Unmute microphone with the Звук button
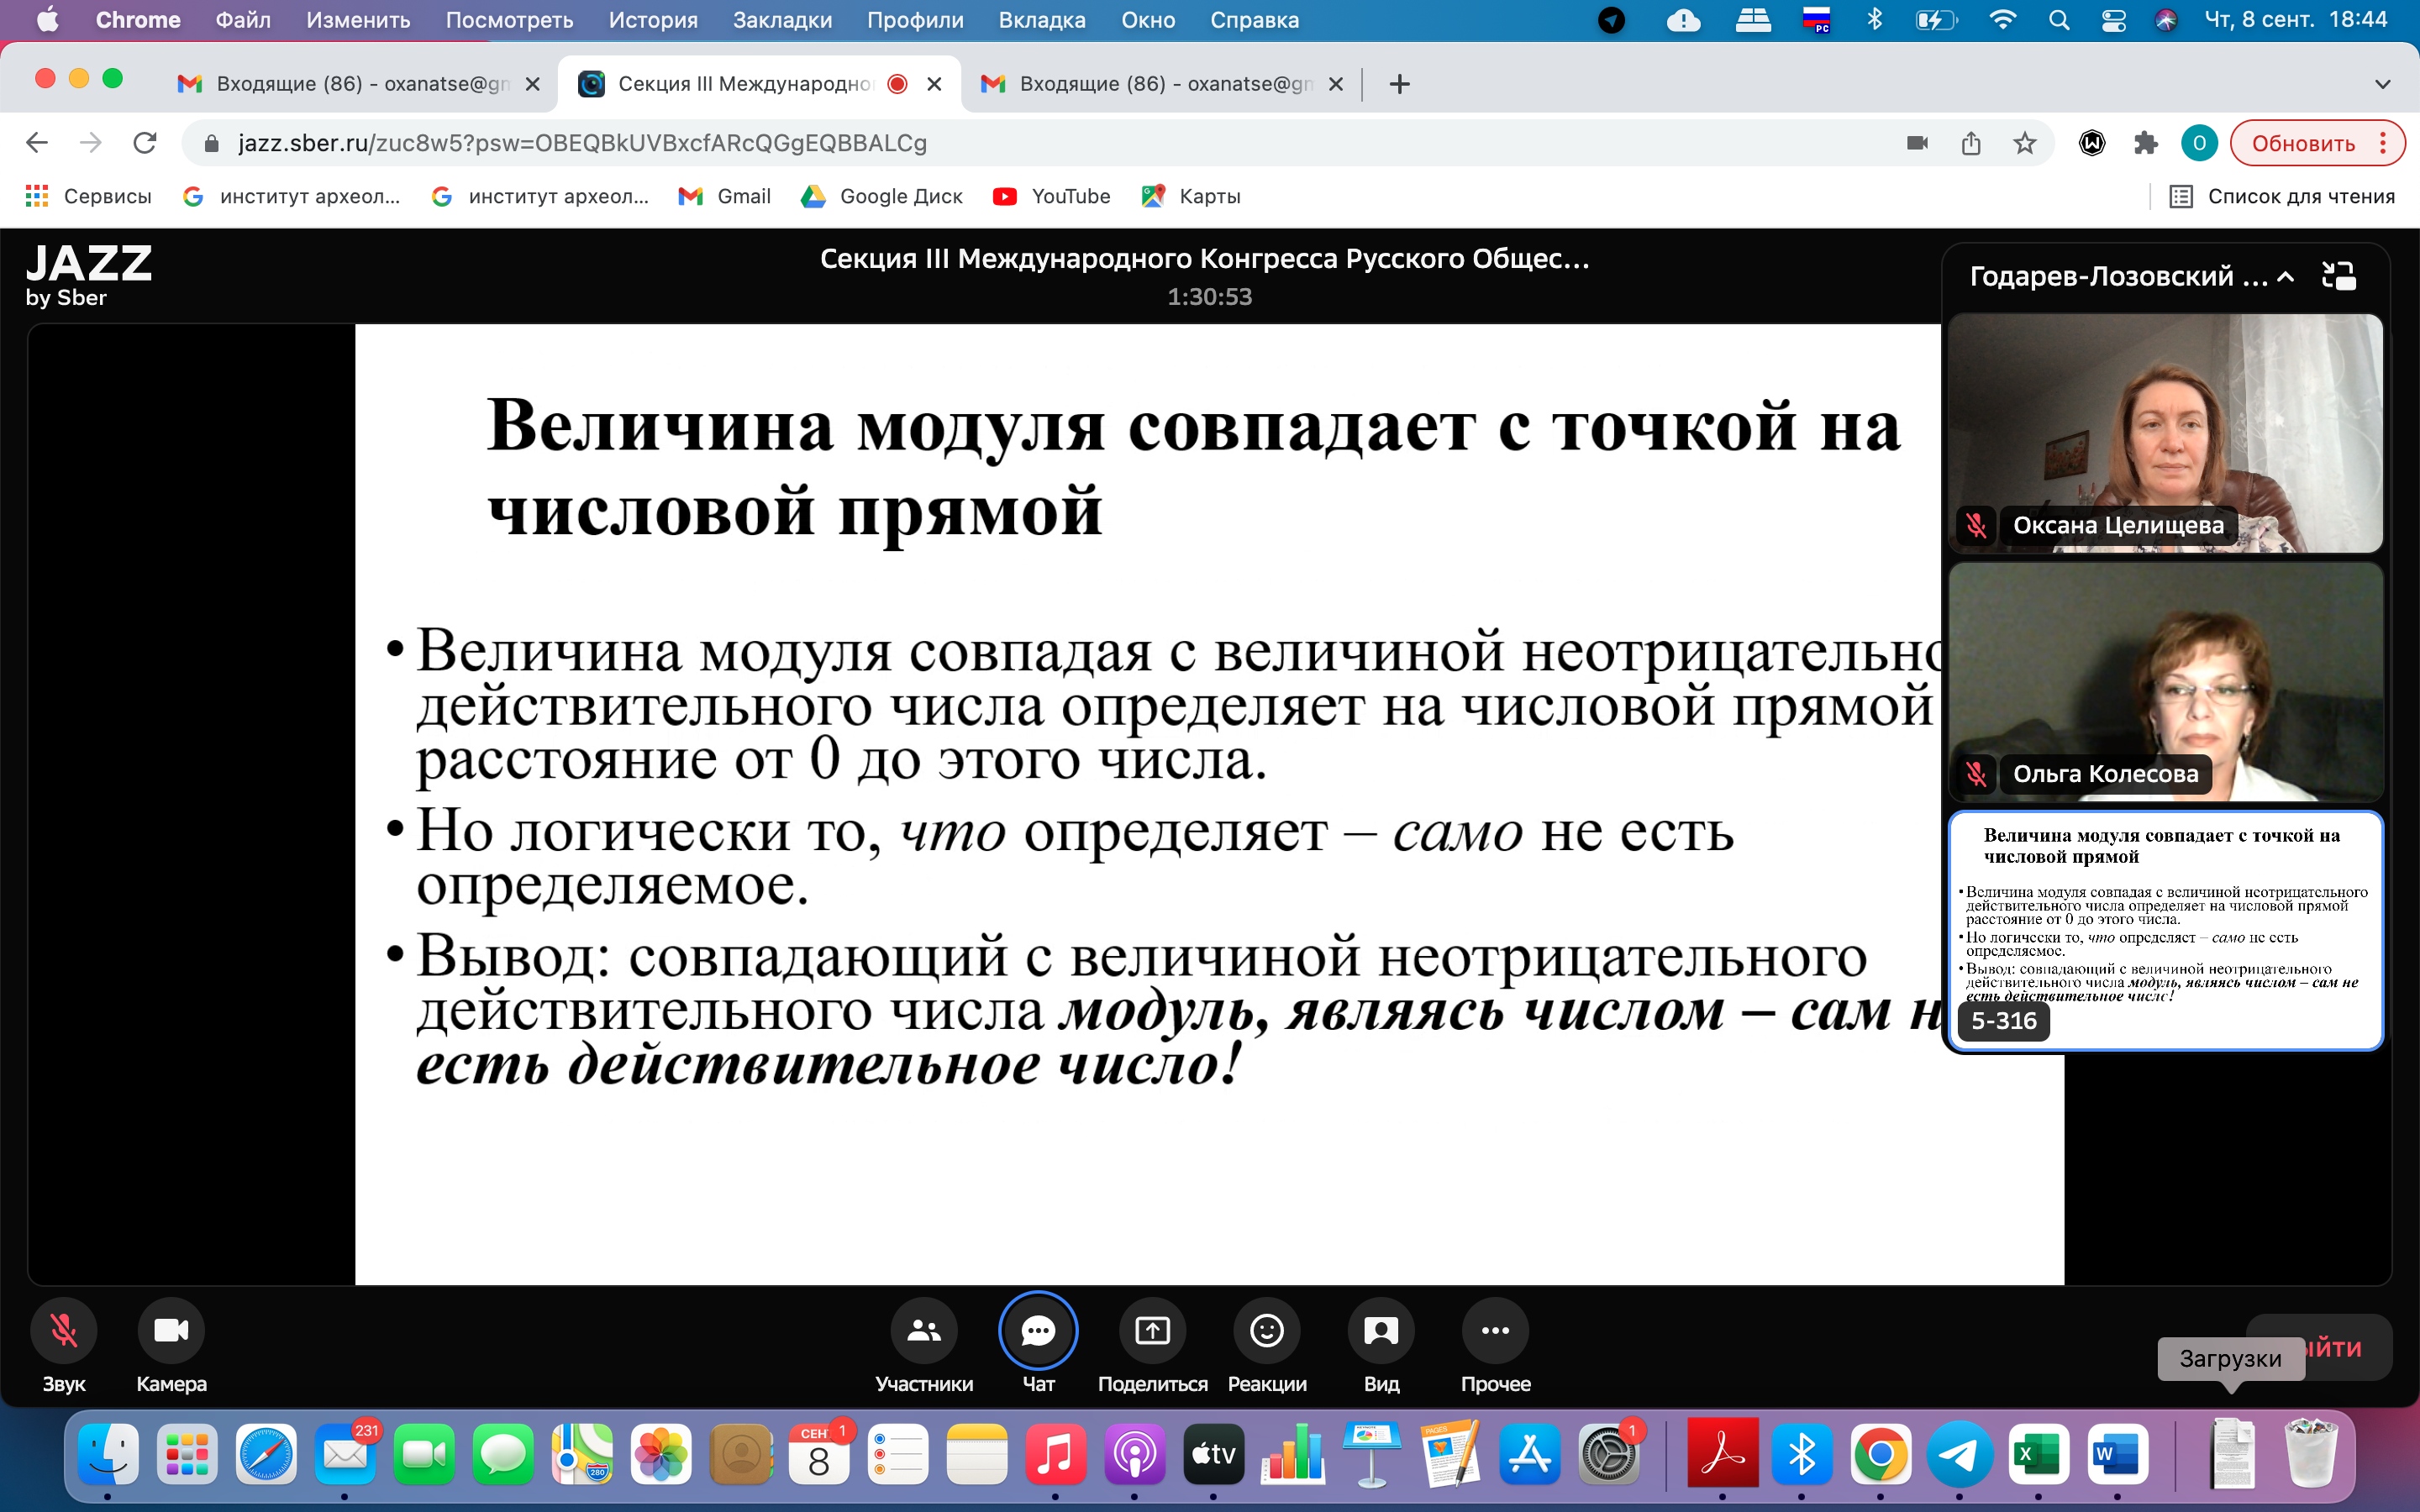2420x1512 pixels. pyautogui.click(x=64, y=1330)
